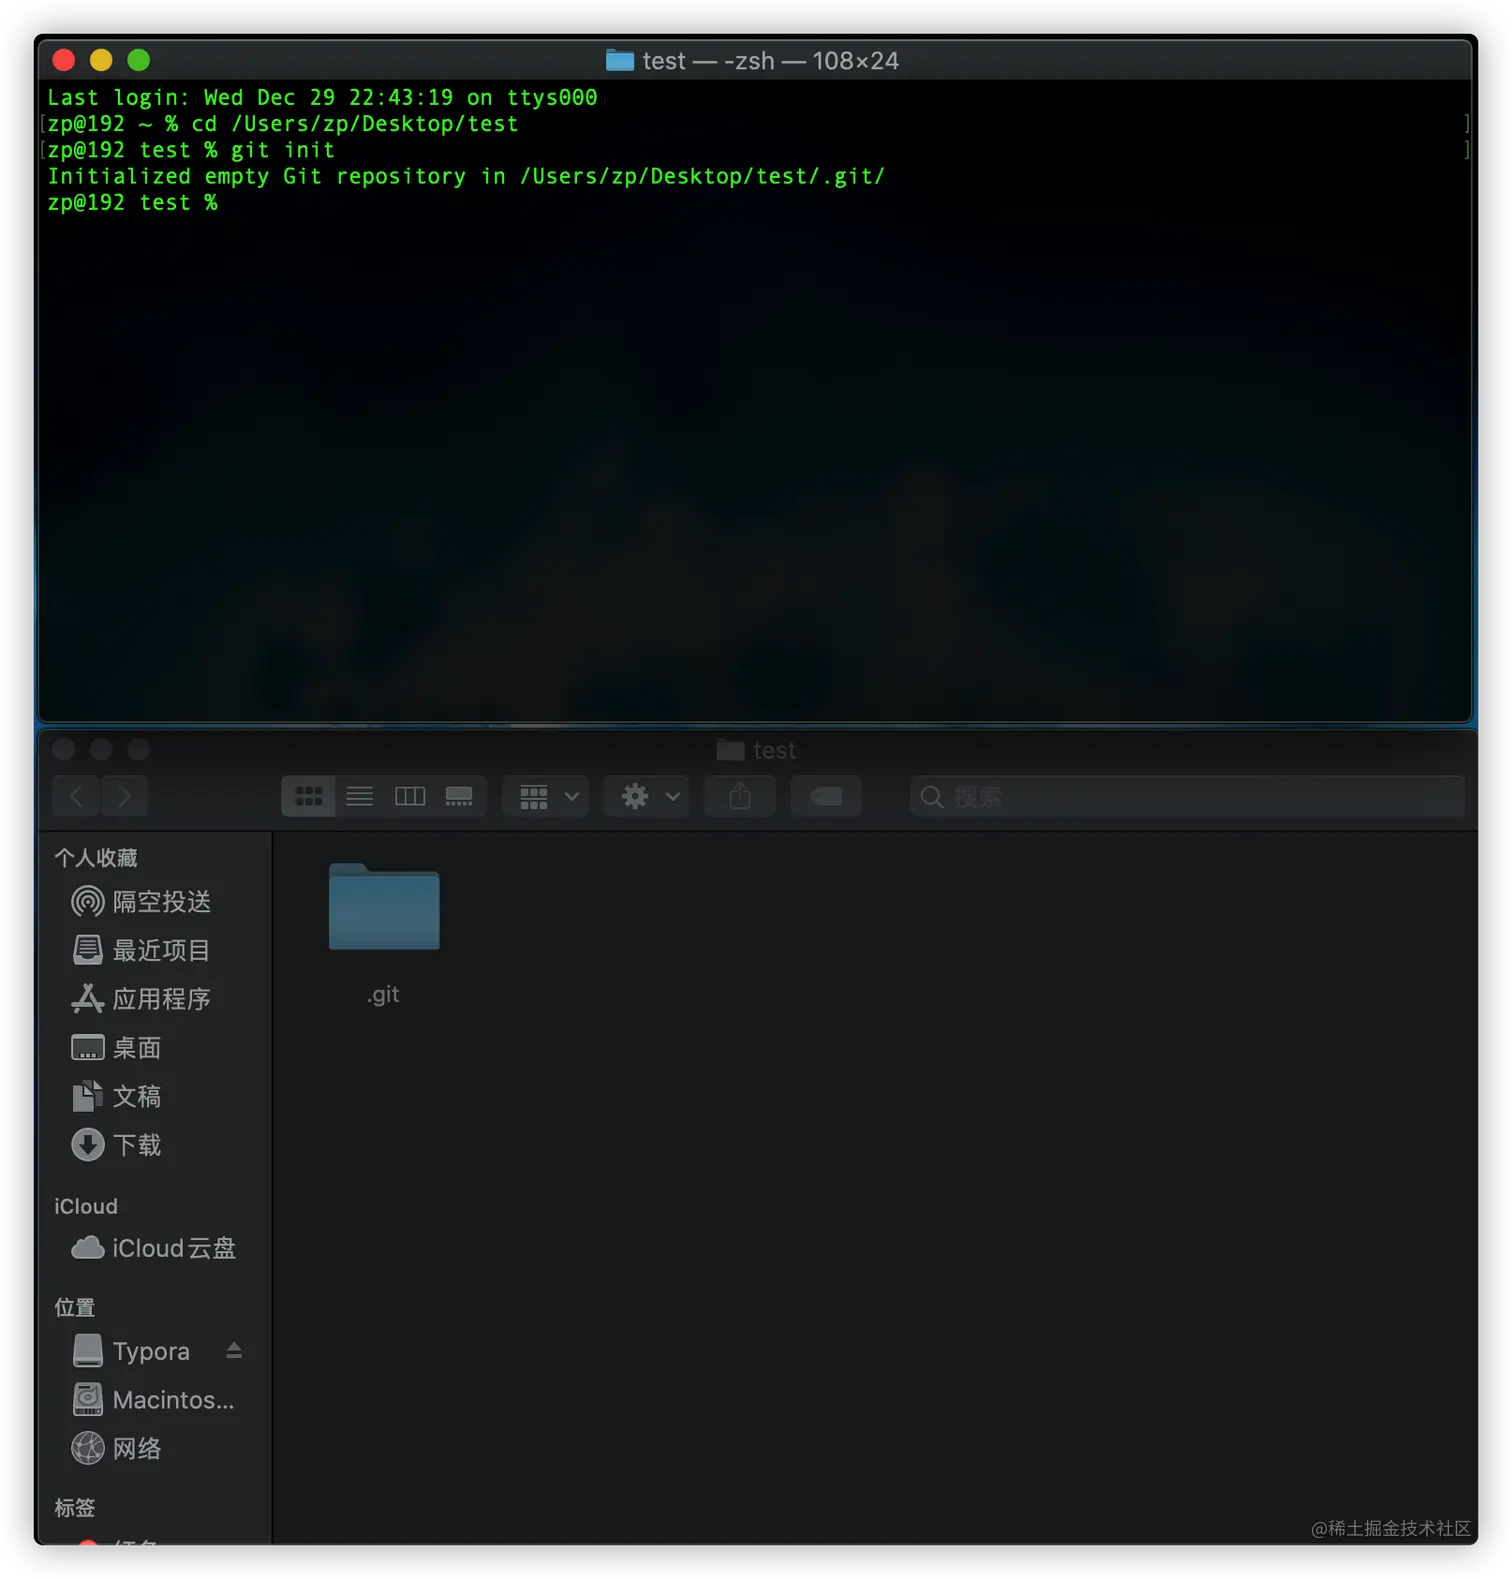Click the Finder search field
Viewport: 1512px width, 1579px height.
tap(1187, 796)
